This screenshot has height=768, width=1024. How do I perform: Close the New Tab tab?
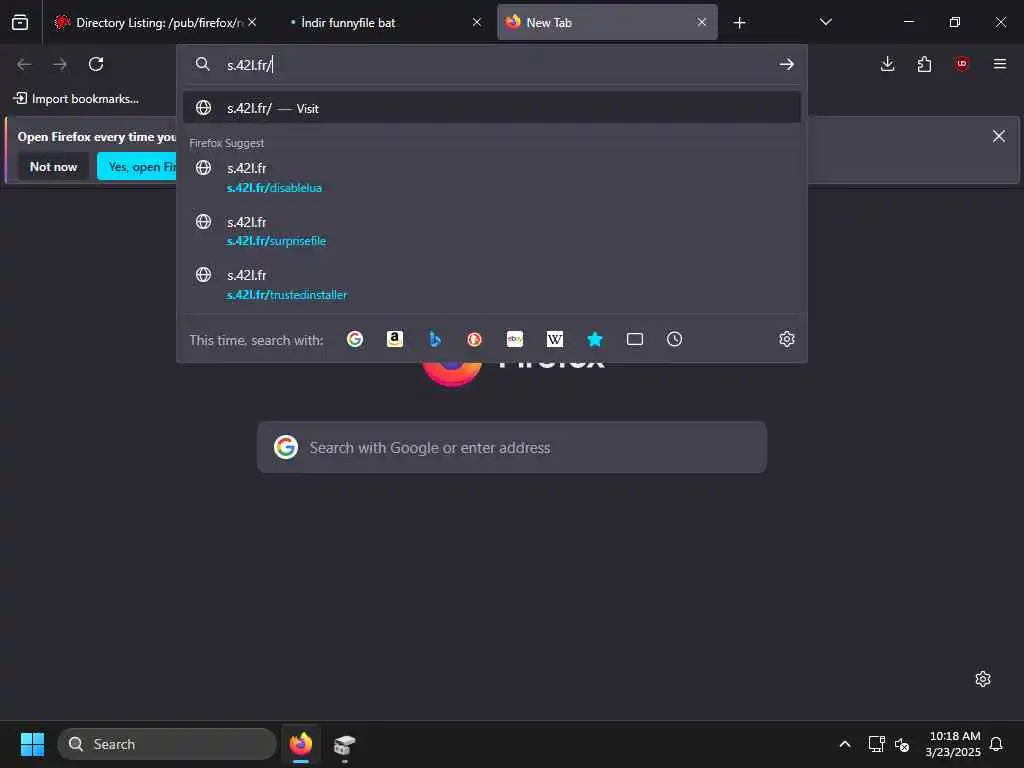pos(701,23)
